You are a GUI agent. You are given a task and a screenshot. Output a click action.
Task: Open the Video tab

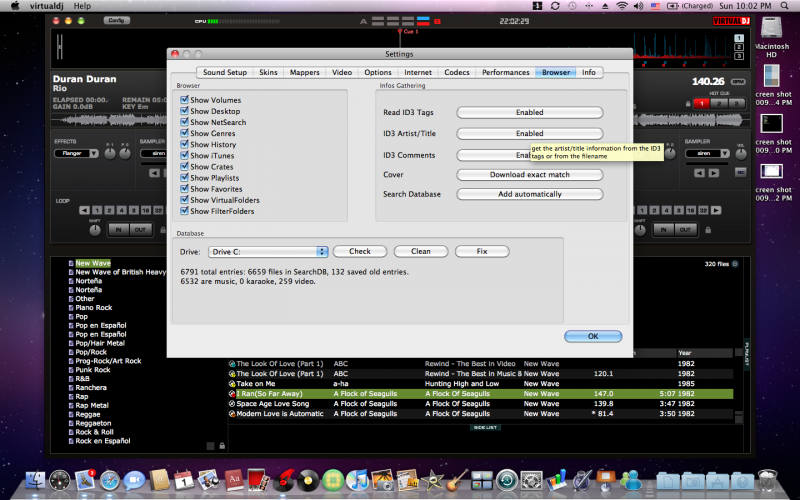point(342,72)
